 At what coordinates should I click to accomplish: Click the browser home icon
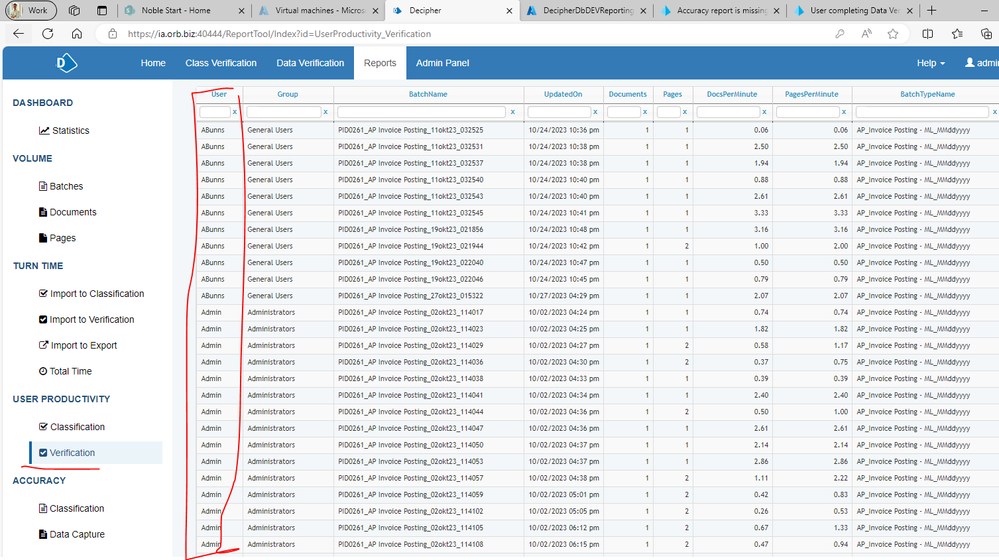coord(77,34)
